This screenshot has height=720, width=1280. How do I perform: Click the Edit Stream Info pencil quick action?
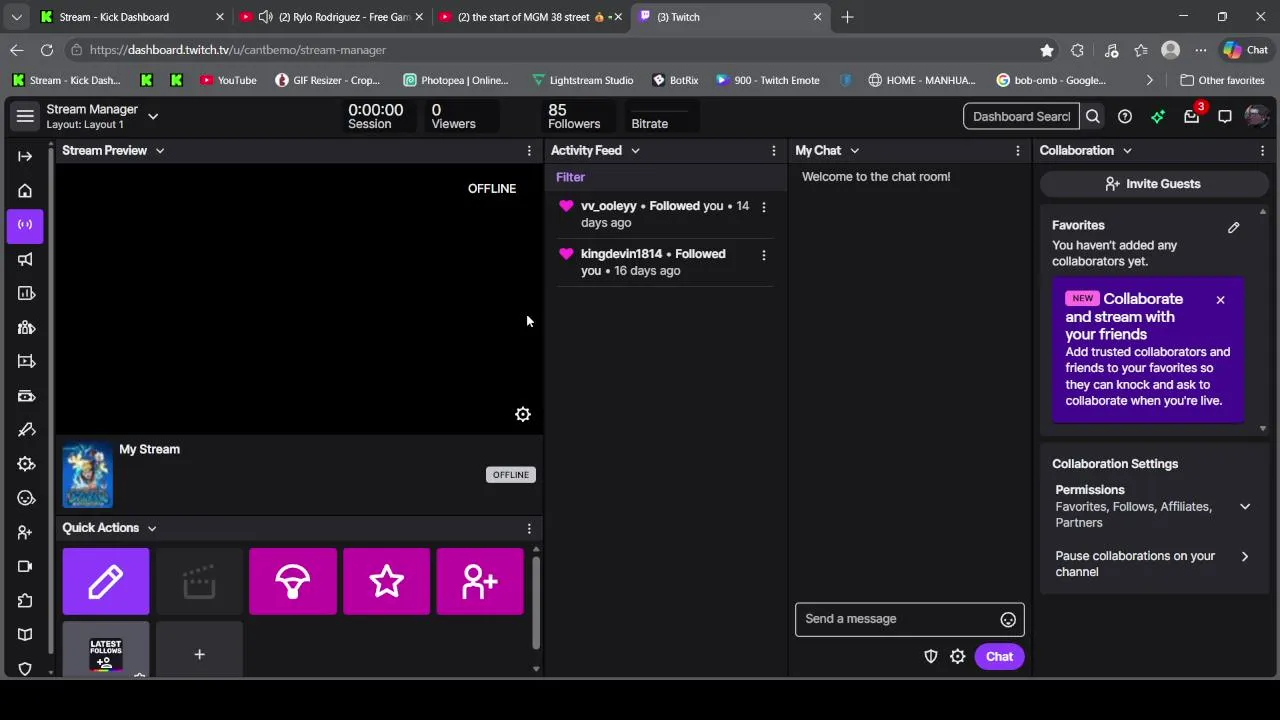[x=106, y=581]
